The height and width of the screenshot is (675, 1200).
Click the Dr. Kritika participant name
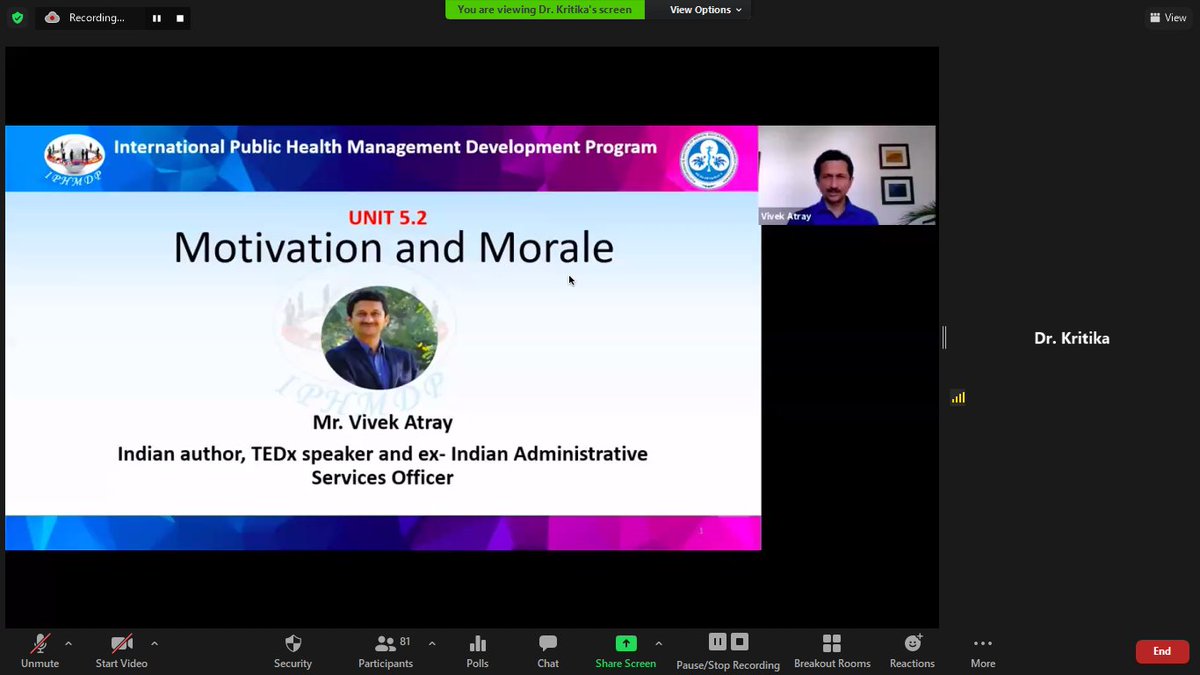[x=1071, y=338]
